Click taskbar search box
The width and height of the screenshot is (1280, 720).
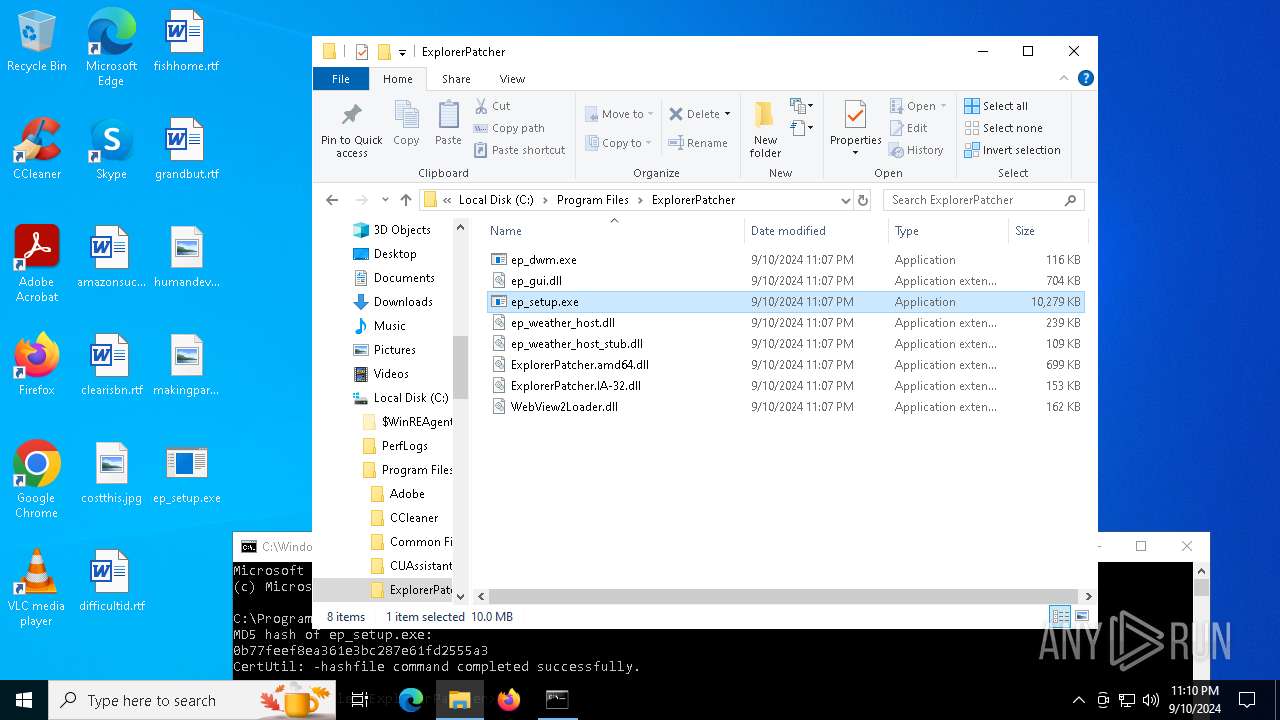click(192, 700)
